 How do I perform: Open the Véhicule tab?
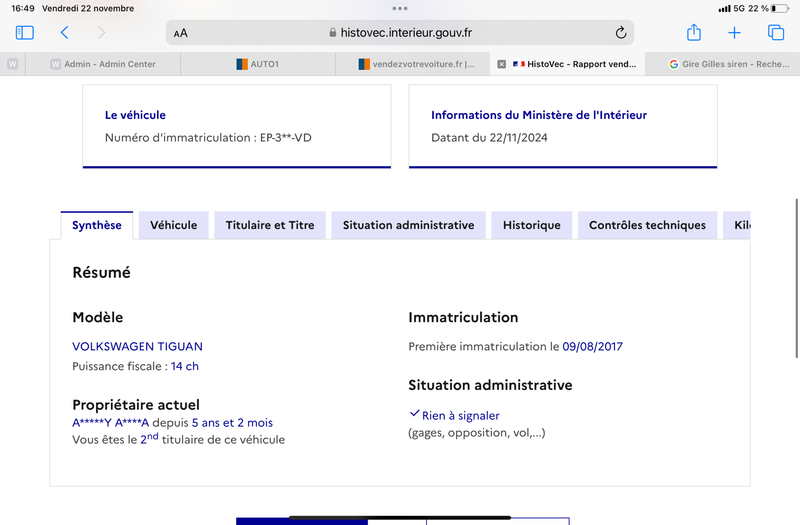click(173, 225)
